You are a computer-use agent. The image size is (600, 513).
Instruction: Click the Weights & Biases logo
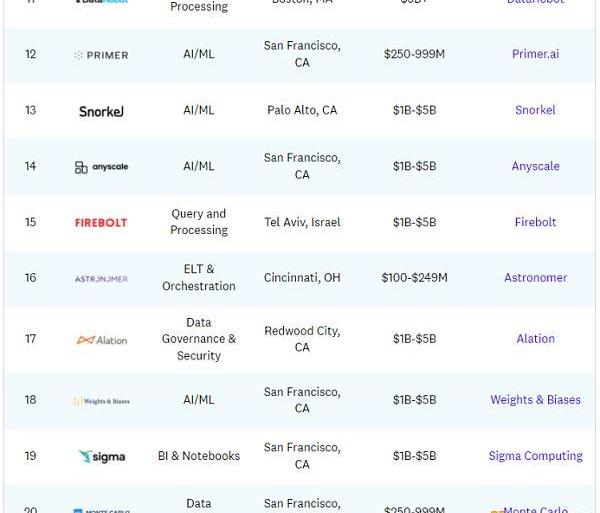(x=101, y=401)
